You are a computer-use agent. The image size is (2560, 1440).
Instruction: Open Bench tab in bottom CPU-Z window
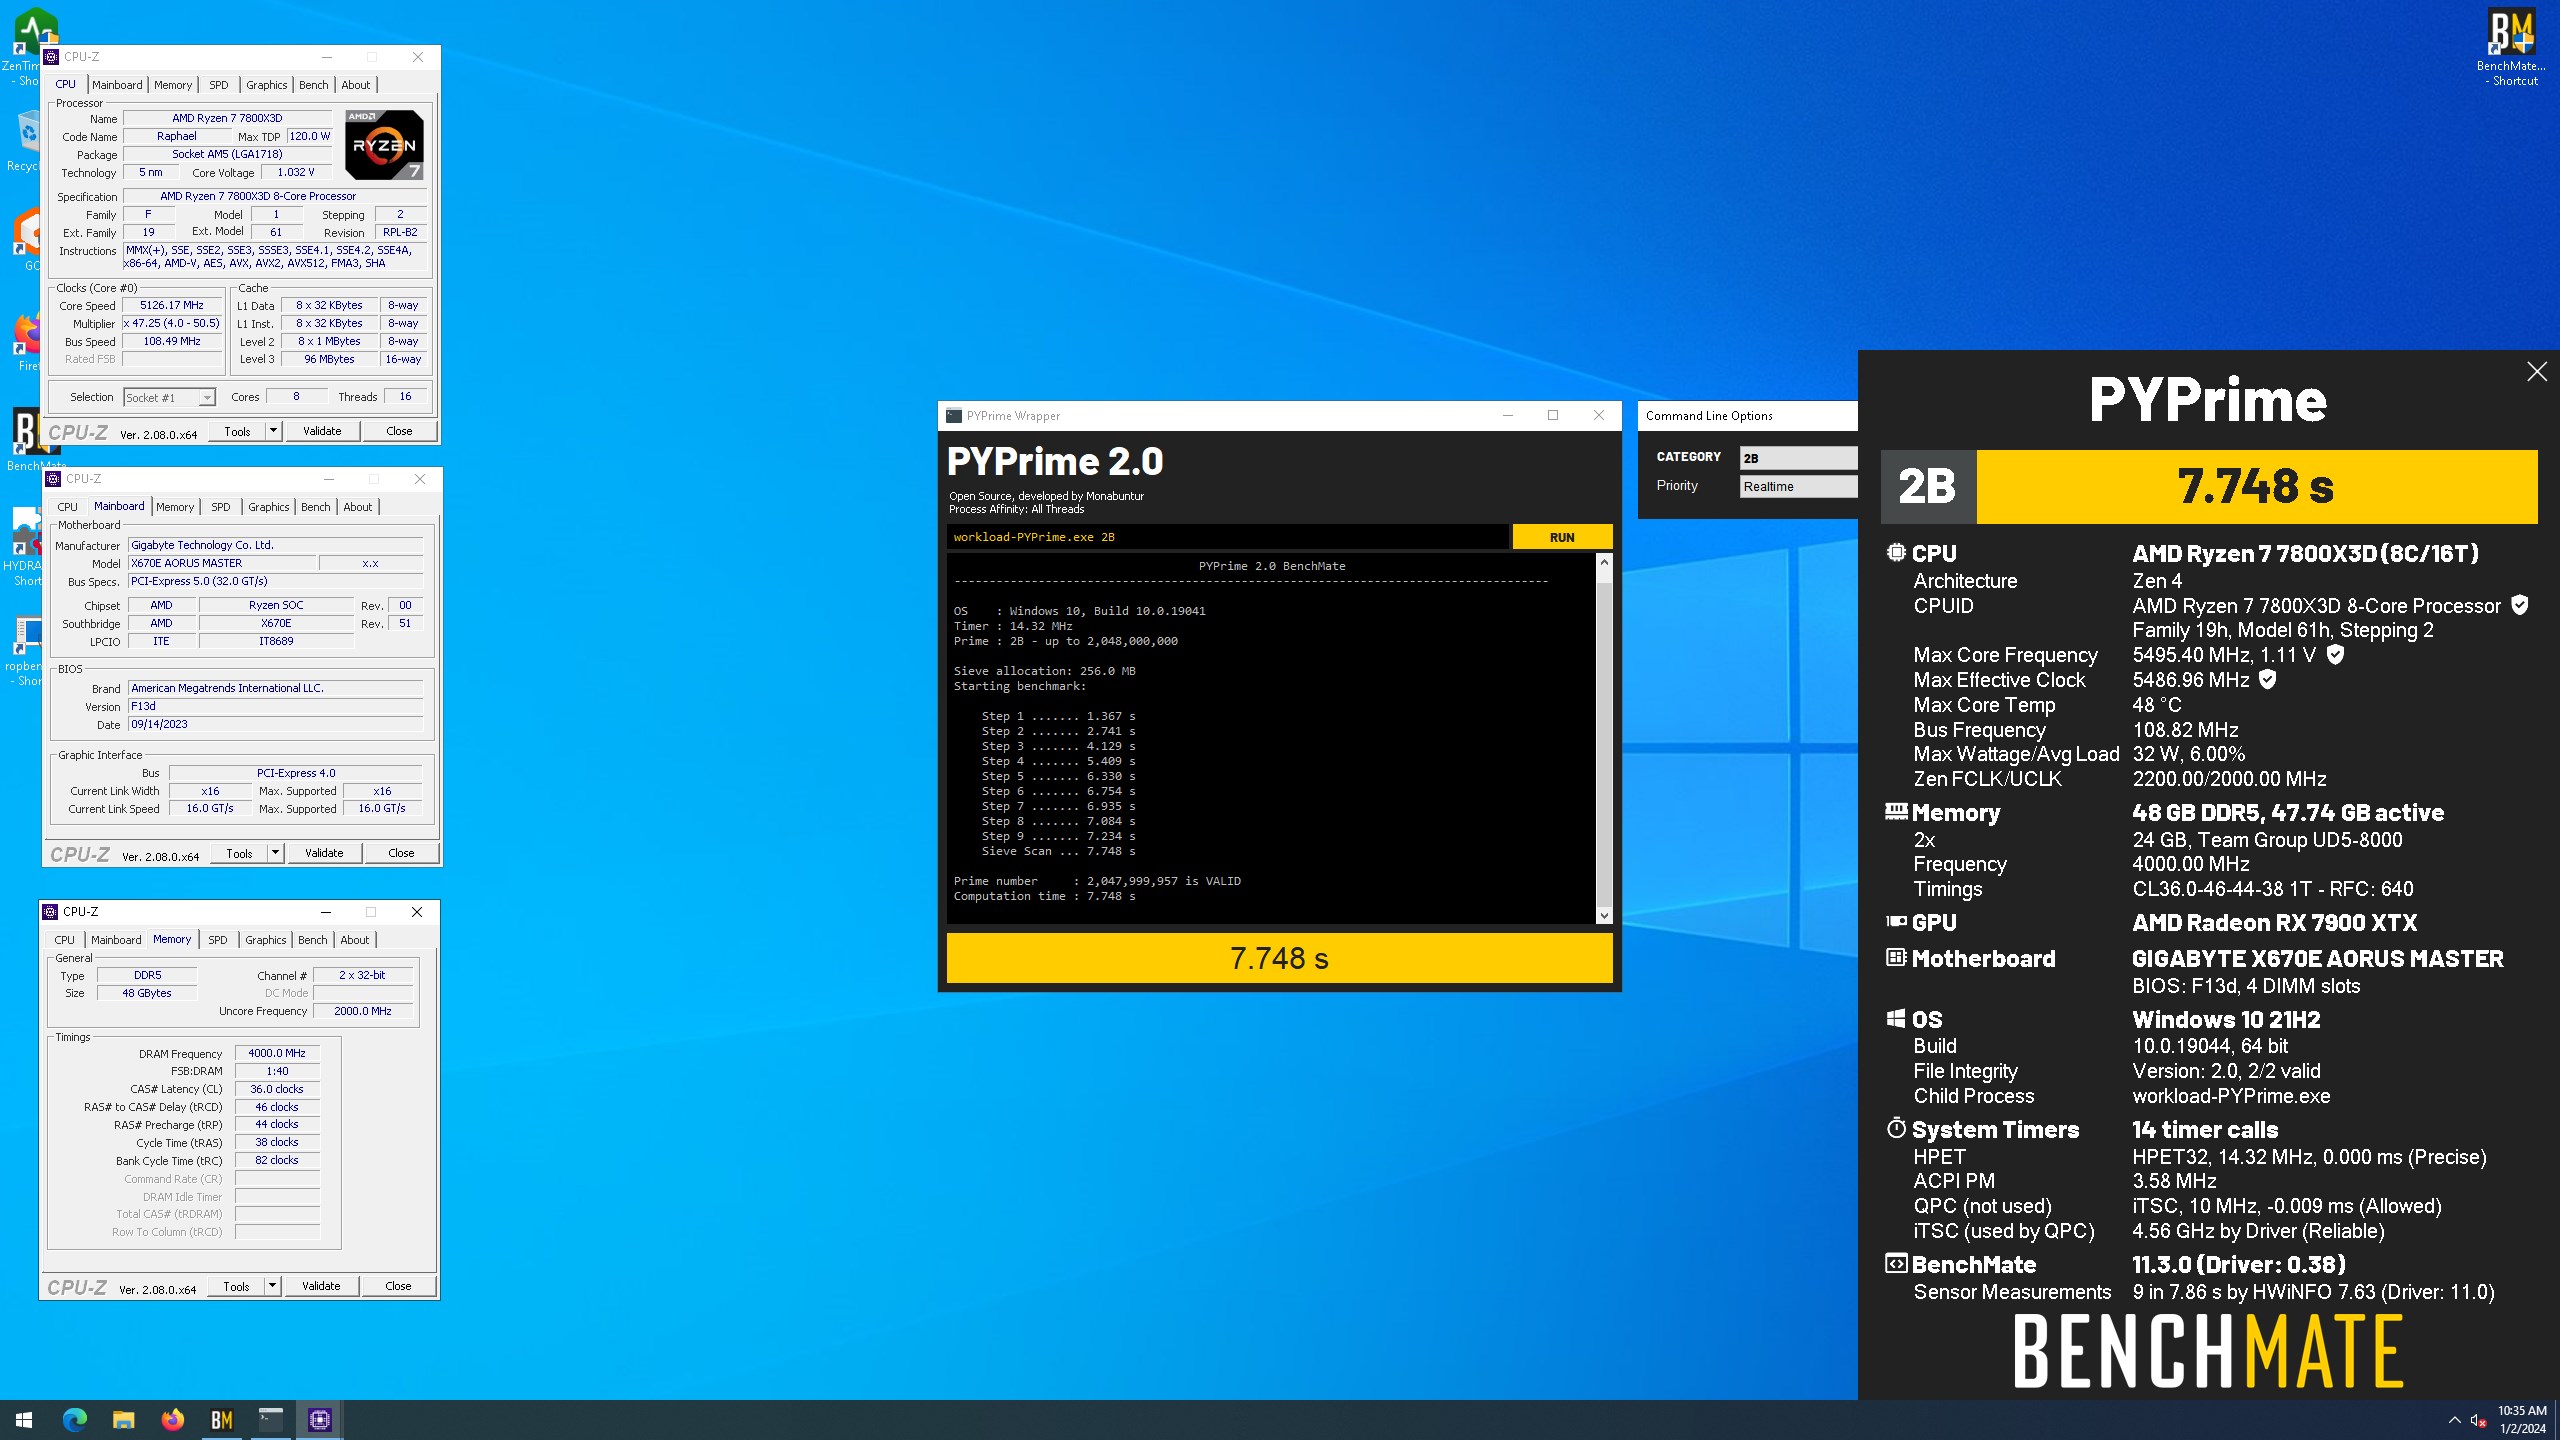[313, 940]
